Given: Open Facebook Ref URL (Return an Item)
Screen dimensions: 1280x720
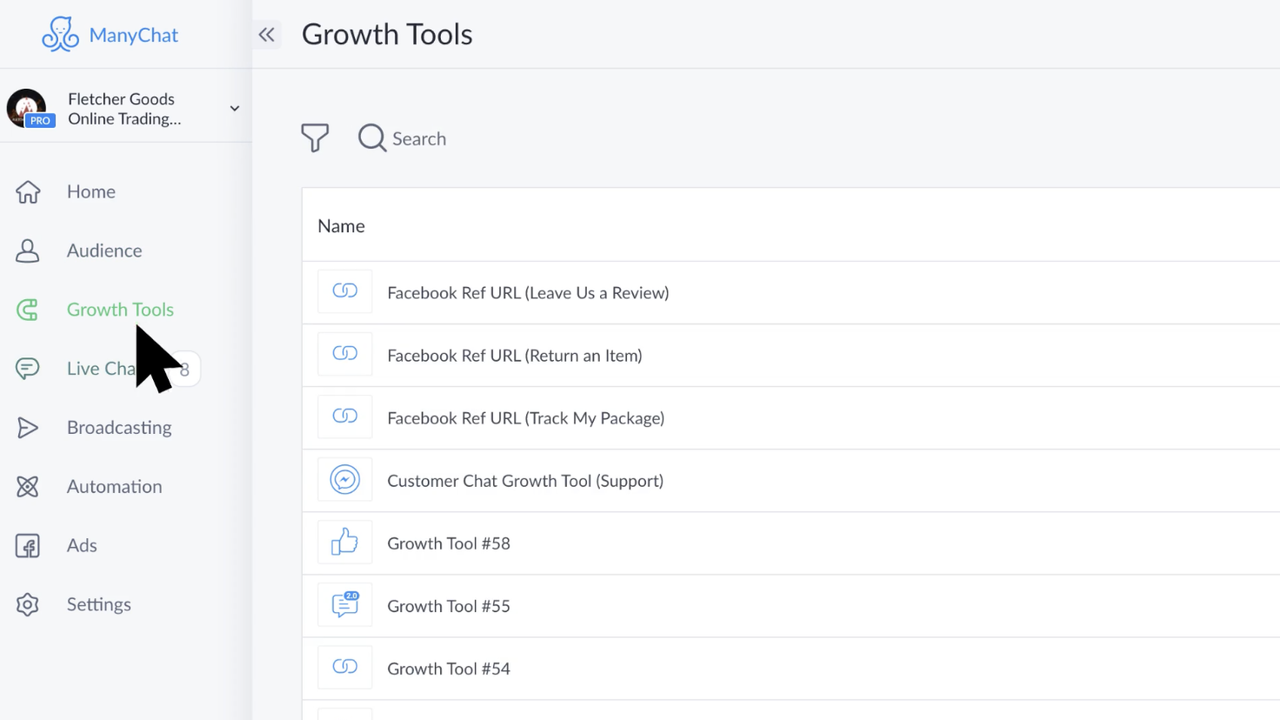Looking at the screenshot, I should (x=514, y=356).
